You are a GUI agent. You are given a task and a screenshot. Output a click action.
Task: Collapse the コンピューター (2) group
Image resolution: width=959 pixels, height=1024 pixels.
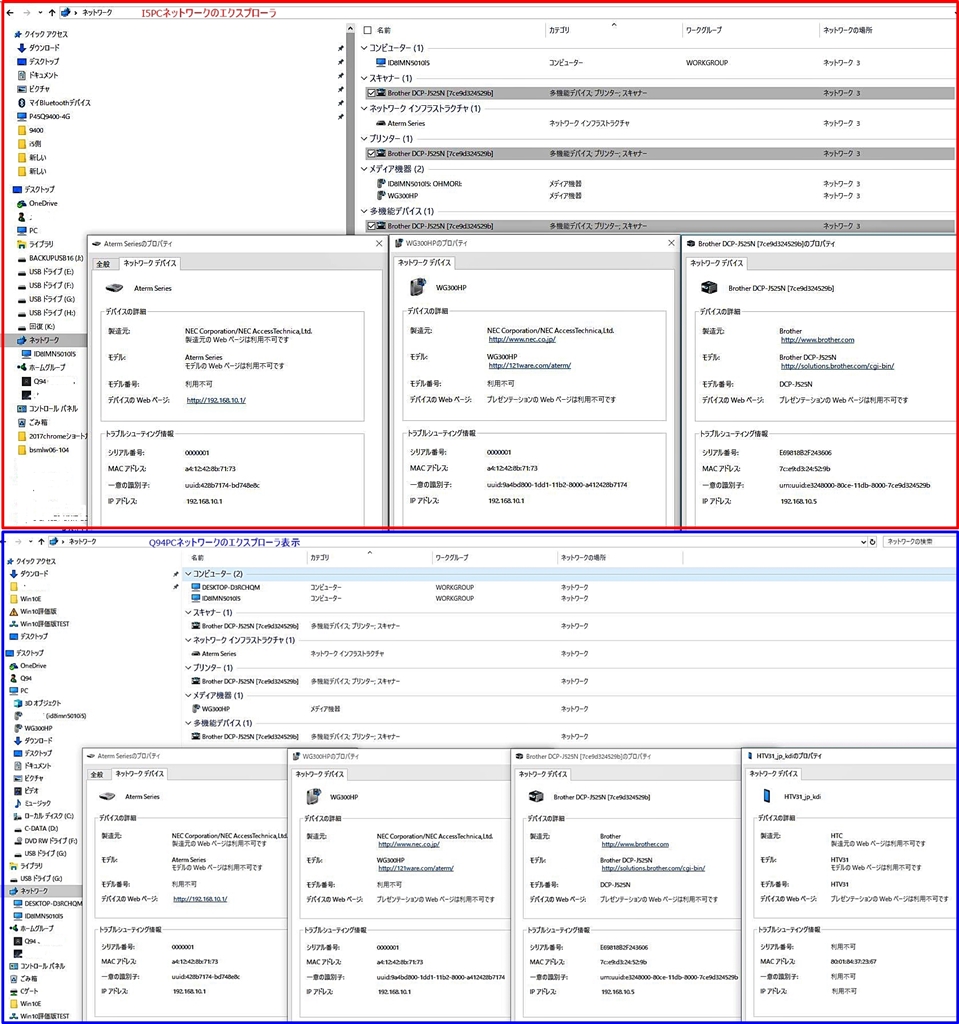coord(188,573)
